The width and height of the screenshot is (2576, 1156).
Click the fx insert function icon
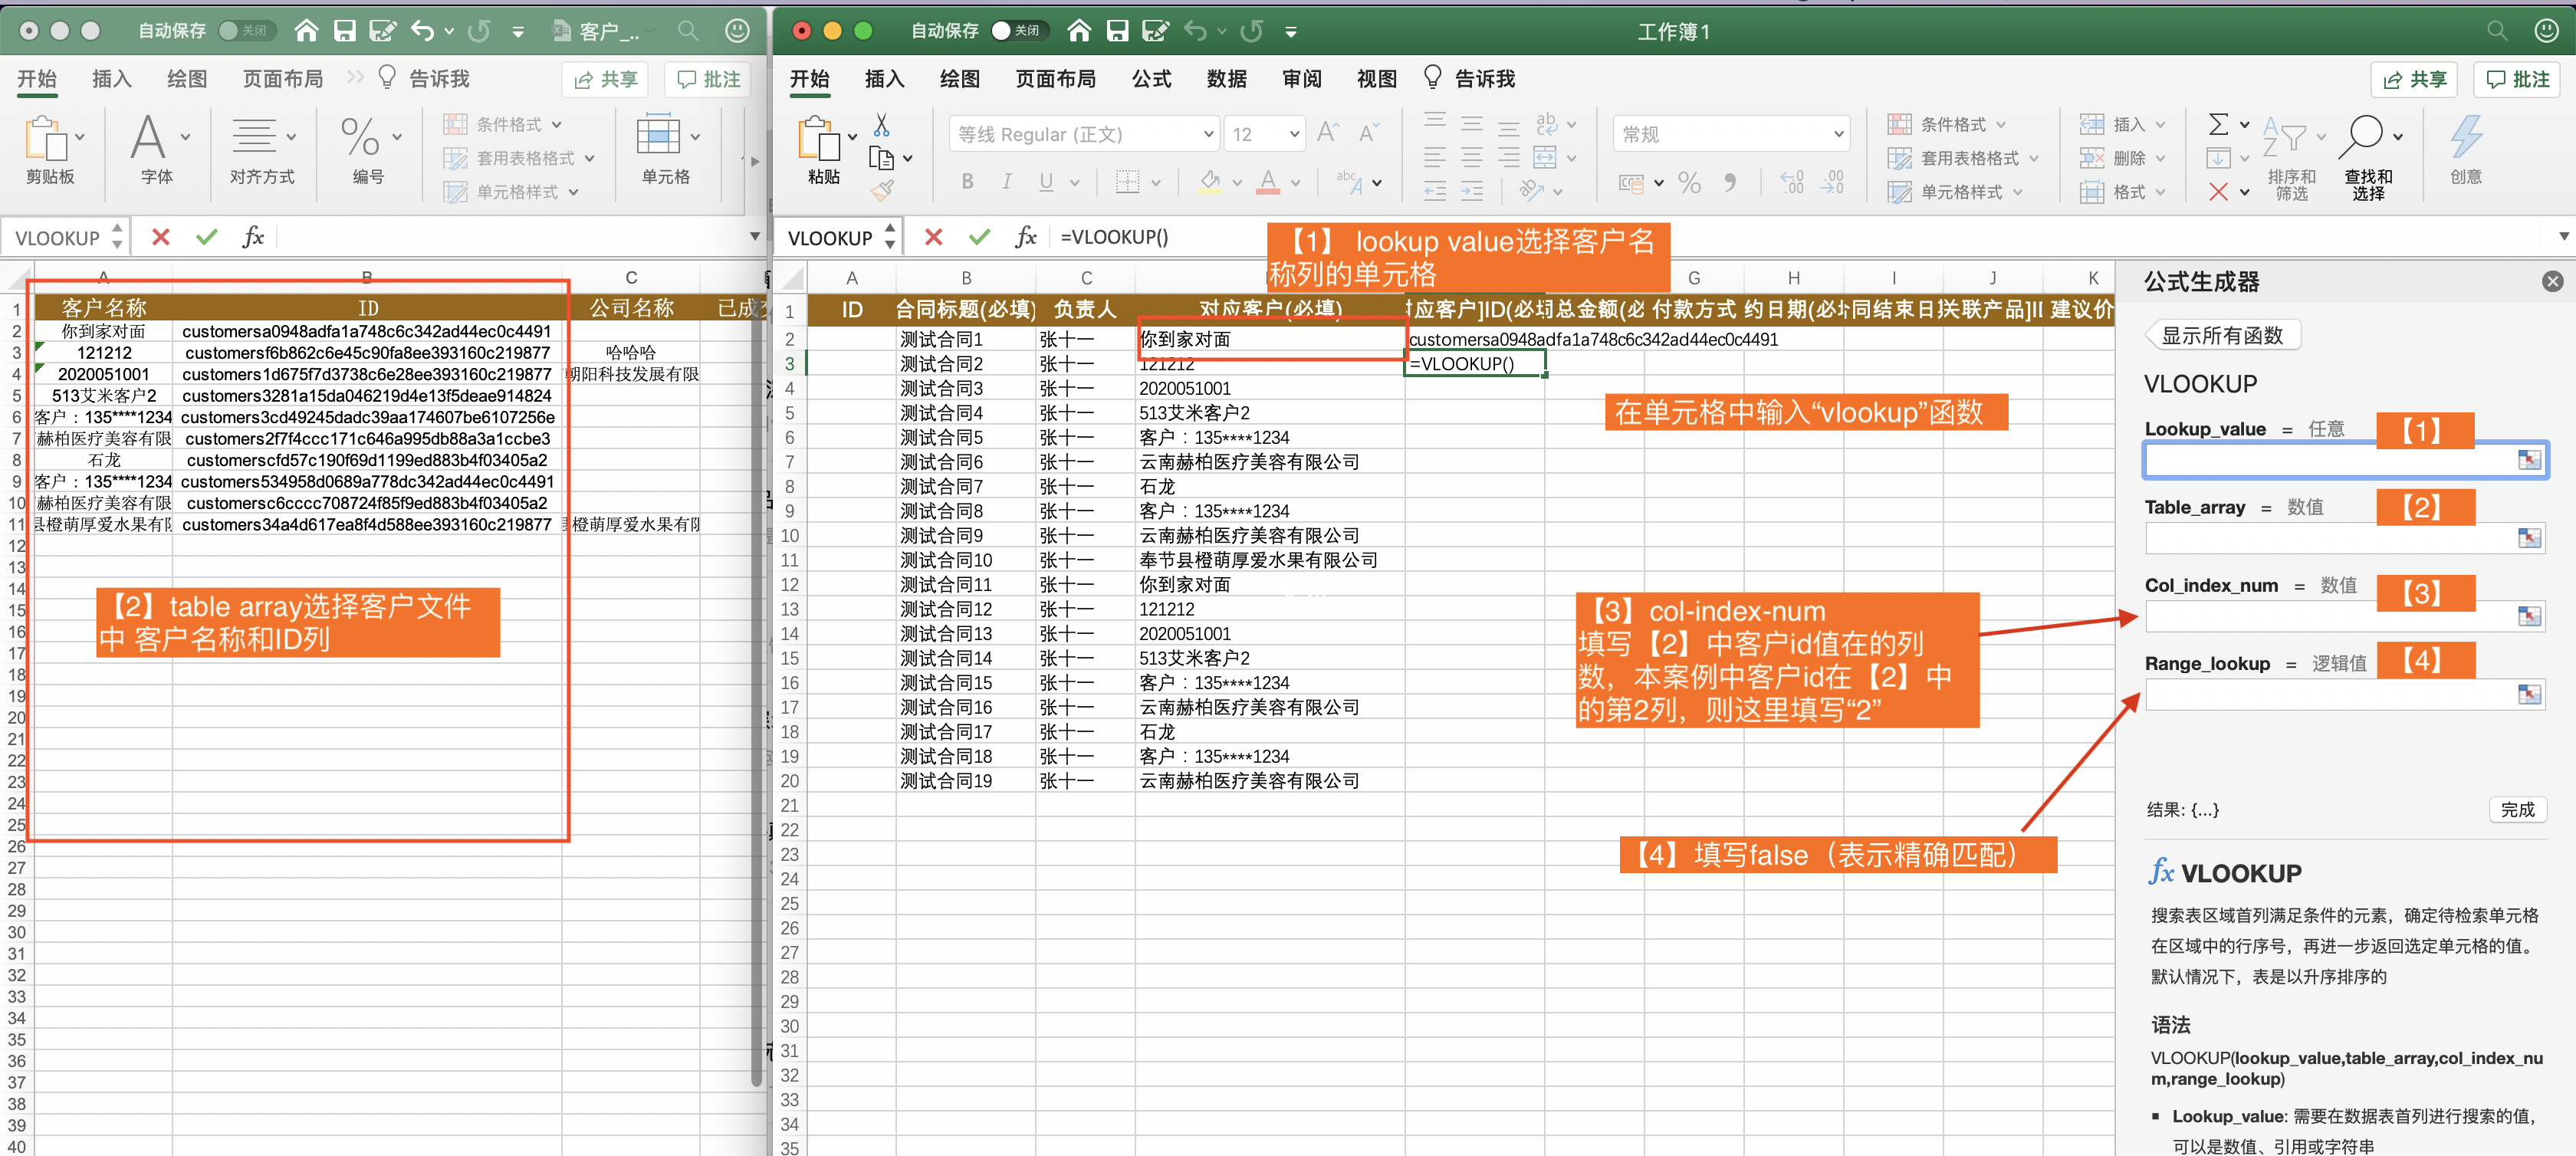1025,237
